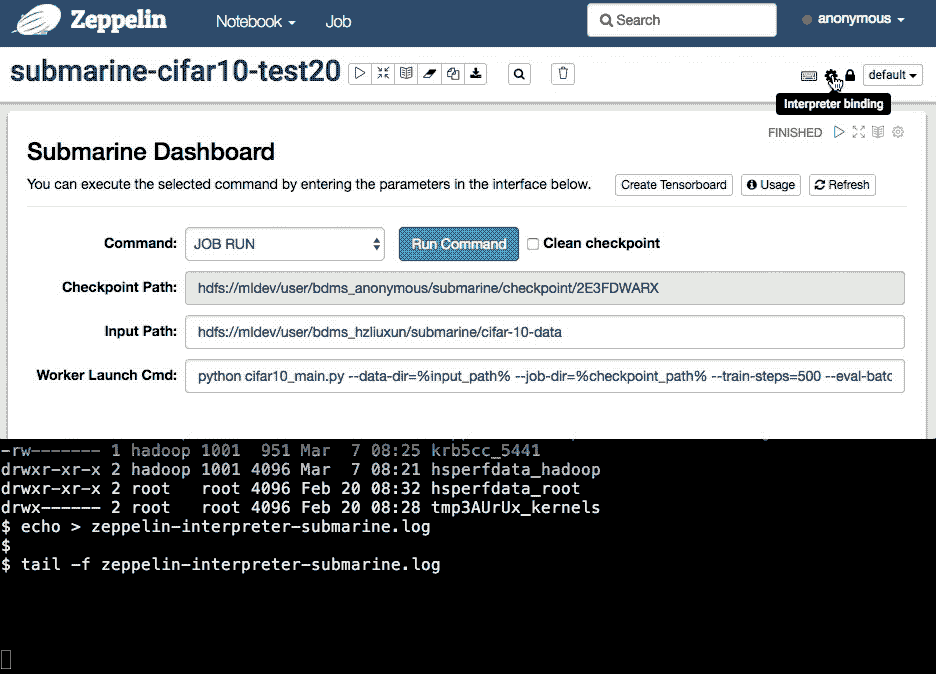Toggle paragraph output book icon
This screenshot has height=674, width=936.
pyautogui.click(x=878, y=132)
